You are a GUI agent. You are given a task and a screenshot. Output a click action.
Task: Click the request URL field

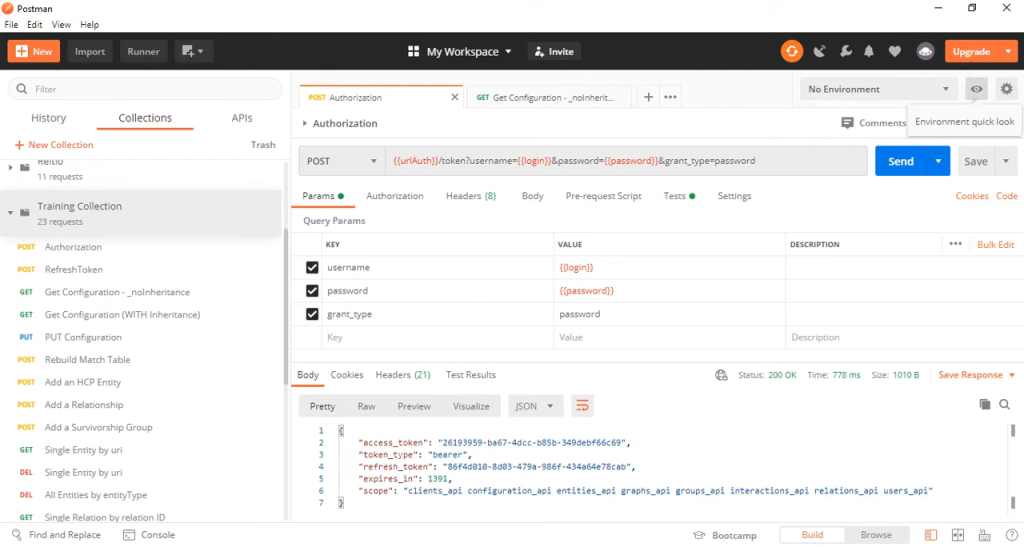pos(626,161)
